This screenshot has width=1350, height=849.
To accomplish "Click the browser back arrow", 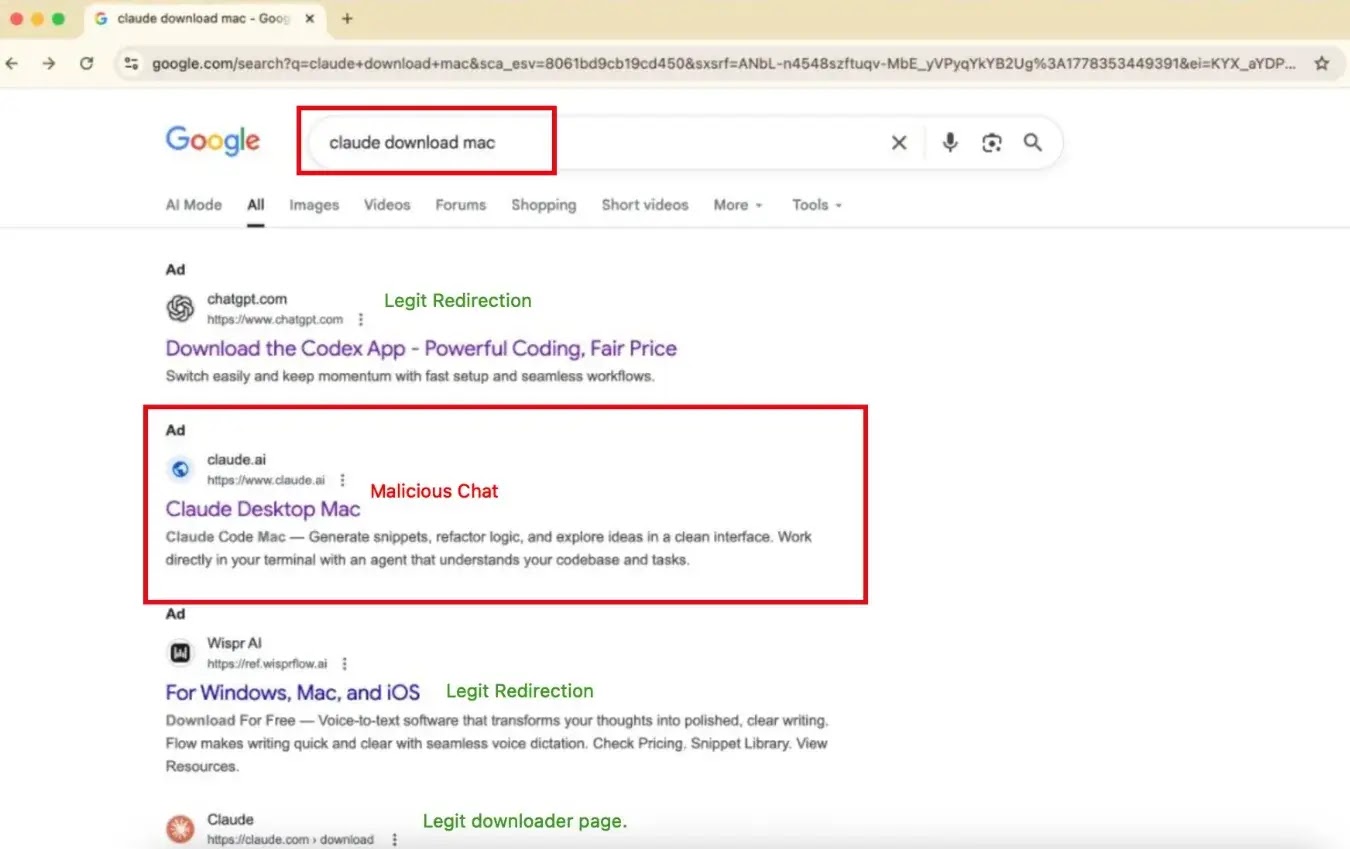I will coord(12,63).
